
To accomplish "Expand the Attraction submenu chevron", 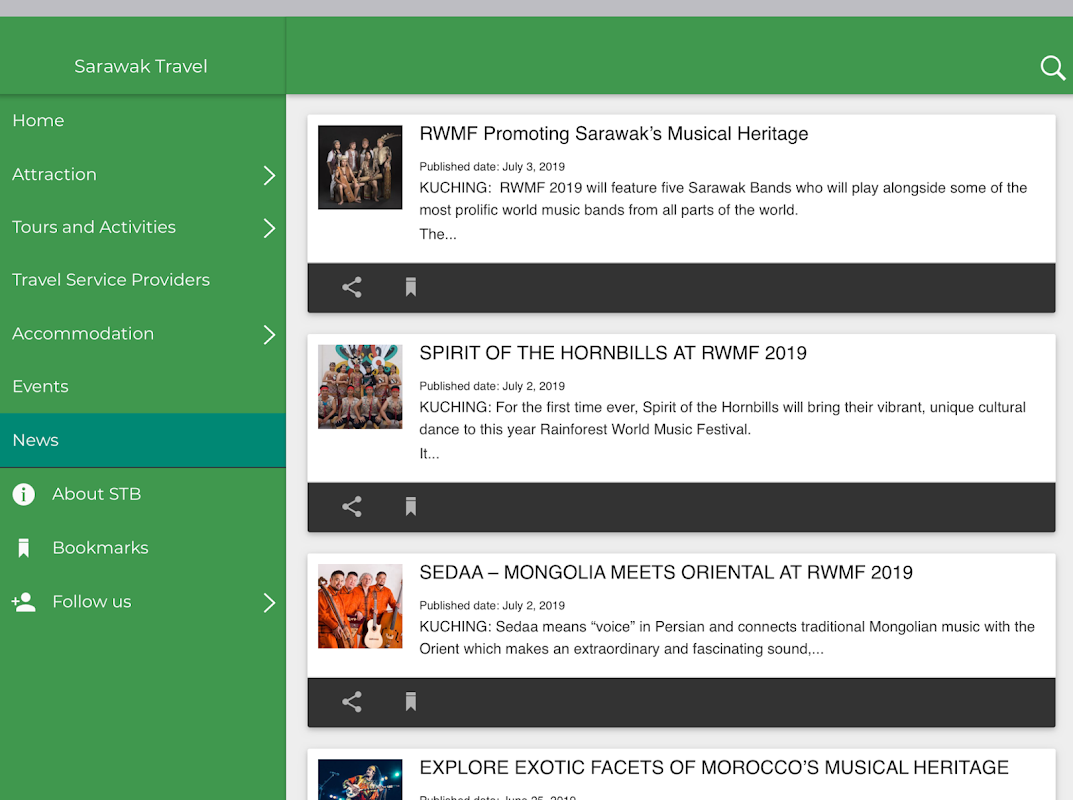I will (269, 175).
